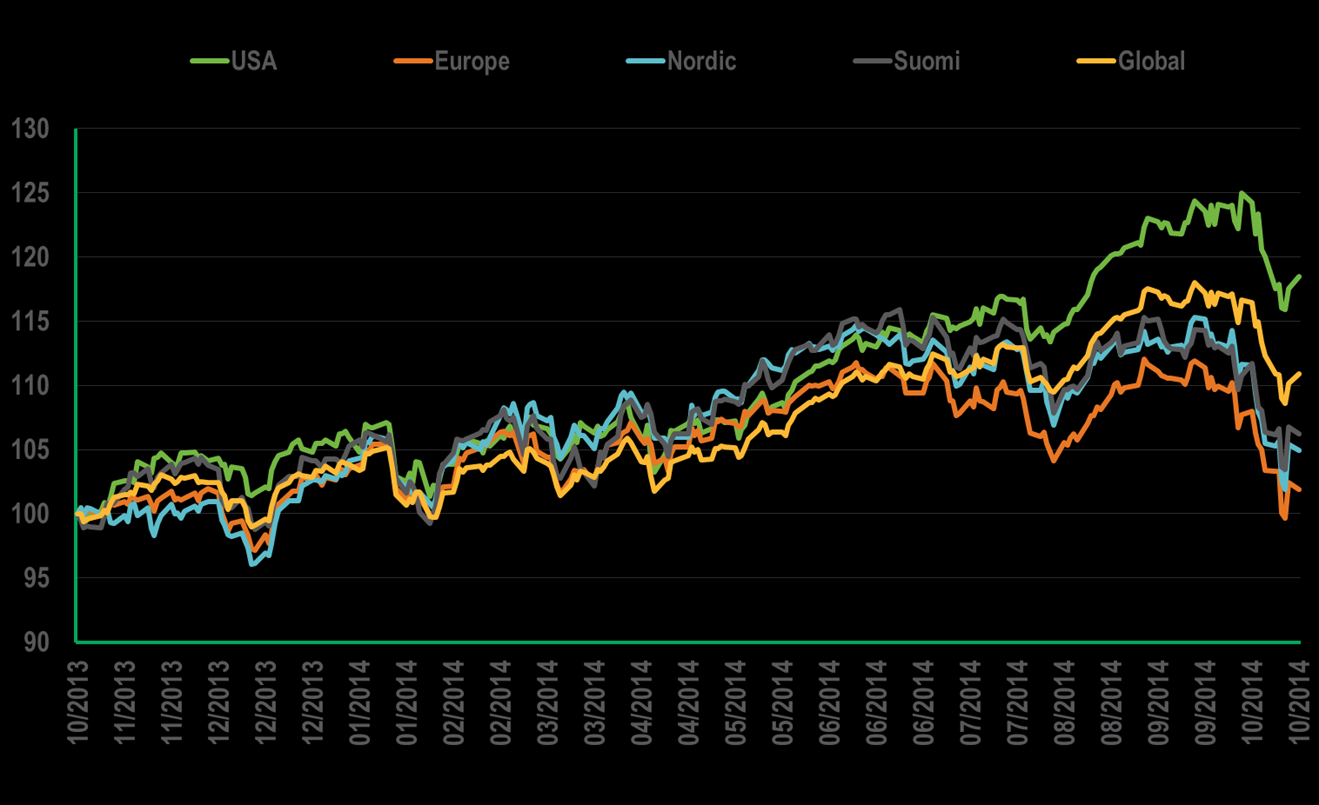This screenshot has width=1319, height=805.
Task: Click the 95 y-axis value
Action: point(35,577)
